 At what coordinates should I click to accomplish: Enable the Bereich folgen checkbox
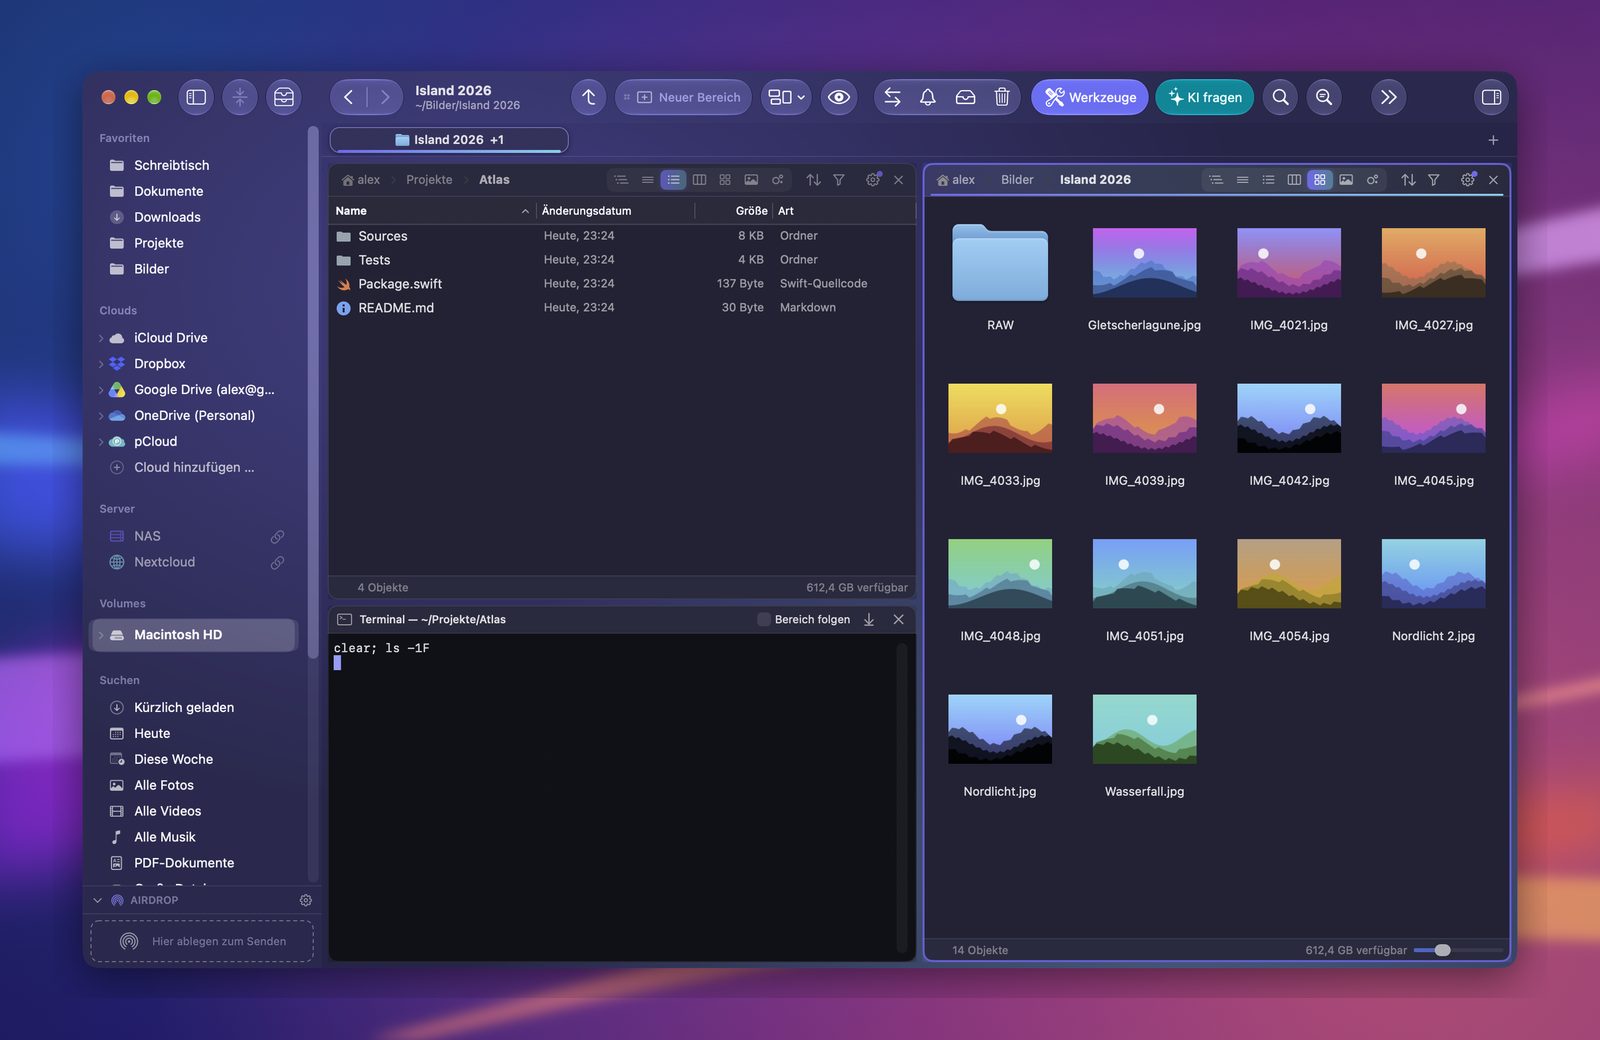pyautogui.click(x=764, y=620)
